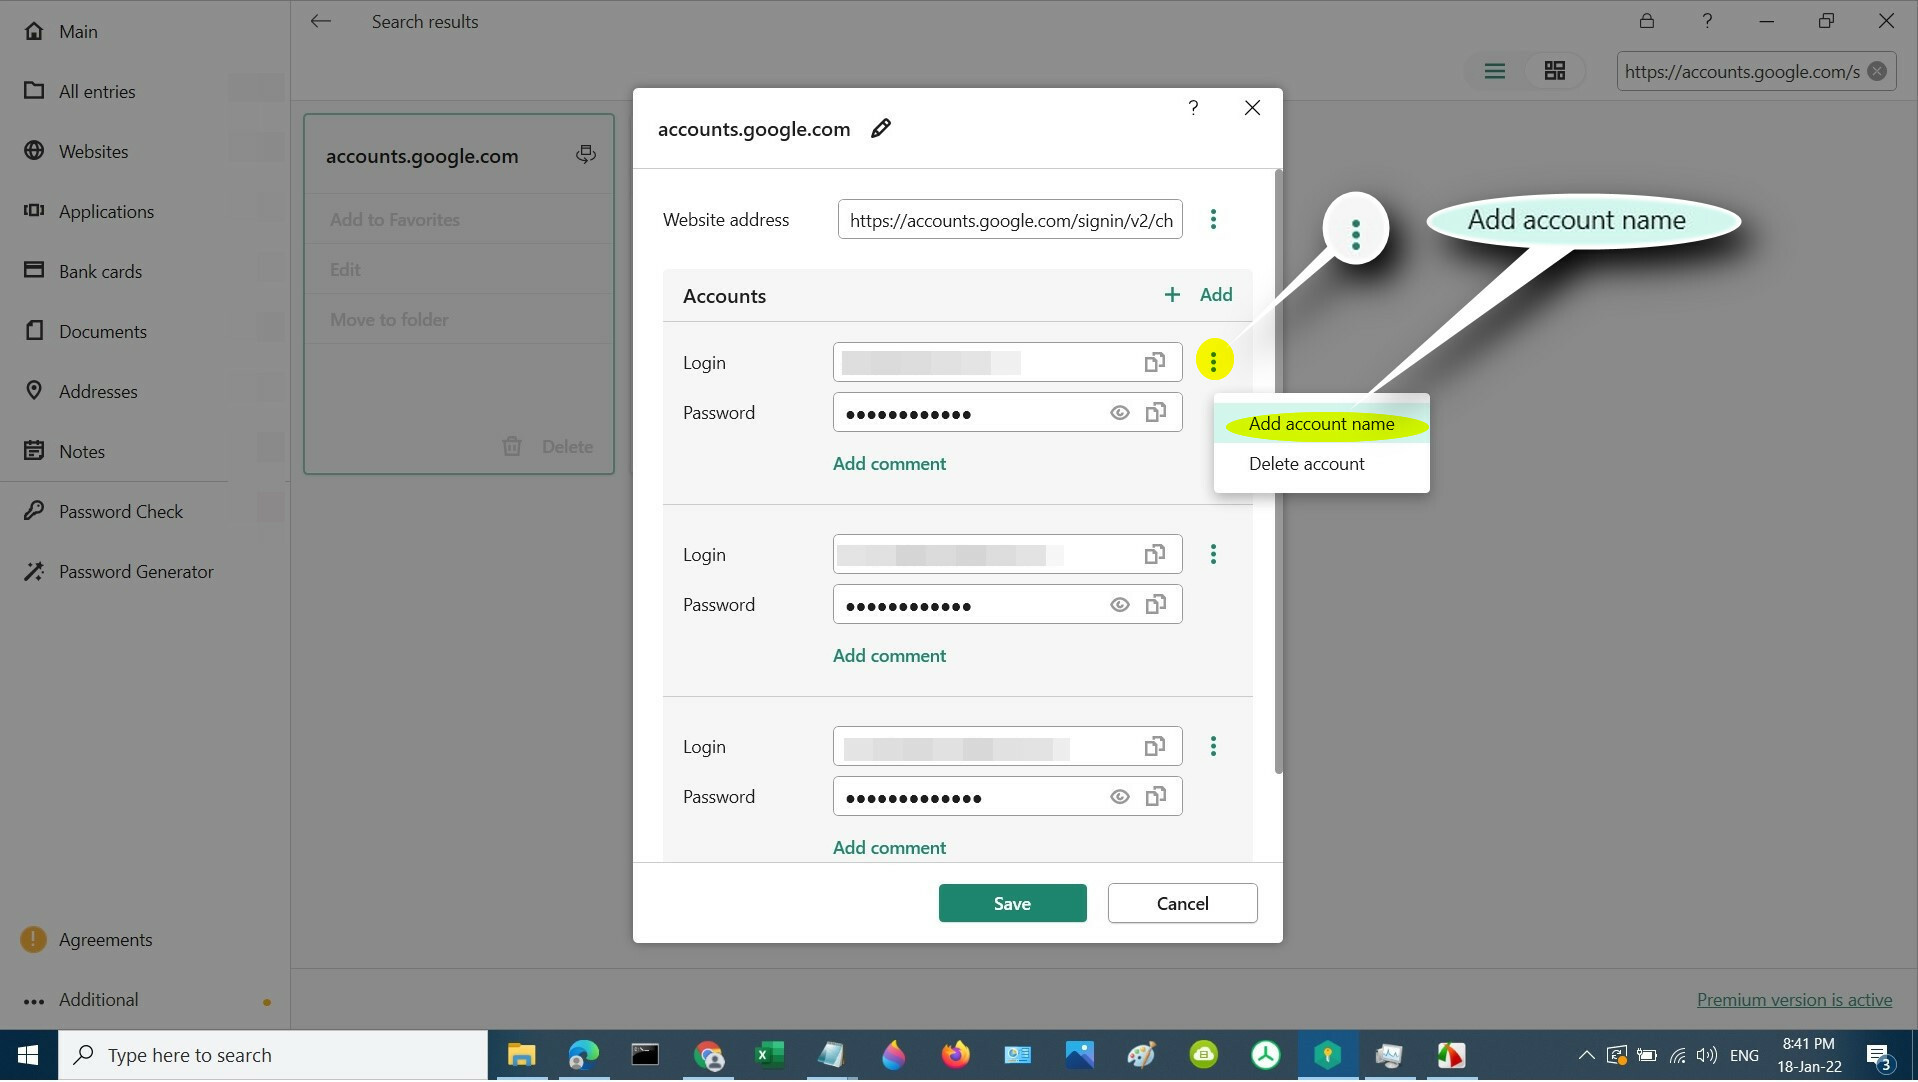Open dialog help question mark

coord(1193,108)
